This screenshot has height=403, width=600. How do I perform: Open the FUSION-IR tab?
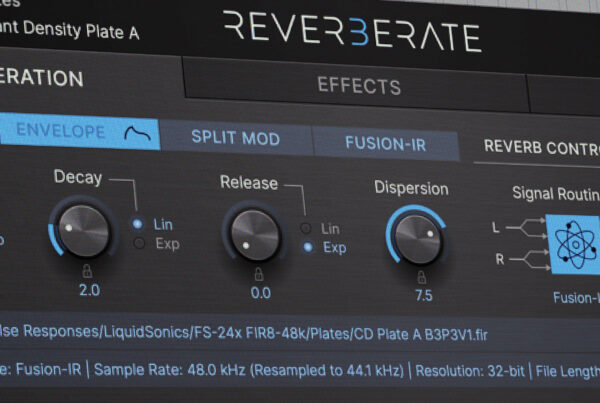[x=385, y=144]
